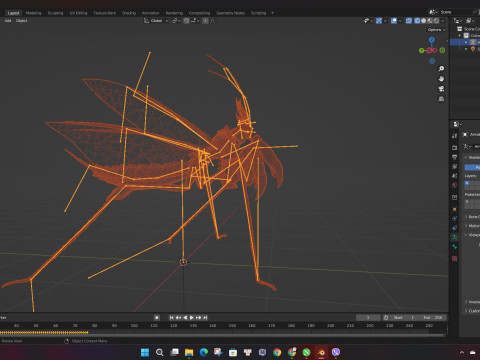Play the animation forward
Screen dimensions: 480x360
tap(192, 318)
